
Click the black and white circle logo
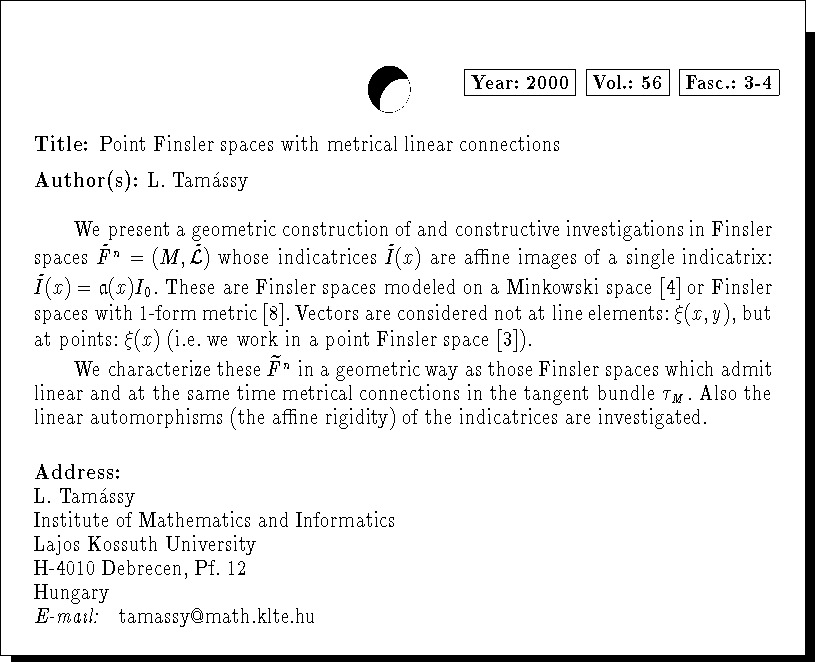tap(389, 88)
